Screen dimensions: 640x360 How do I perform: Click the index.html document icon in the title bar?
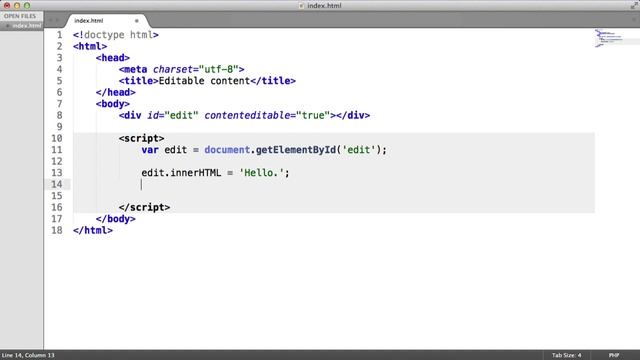click(x=302, y=6)
